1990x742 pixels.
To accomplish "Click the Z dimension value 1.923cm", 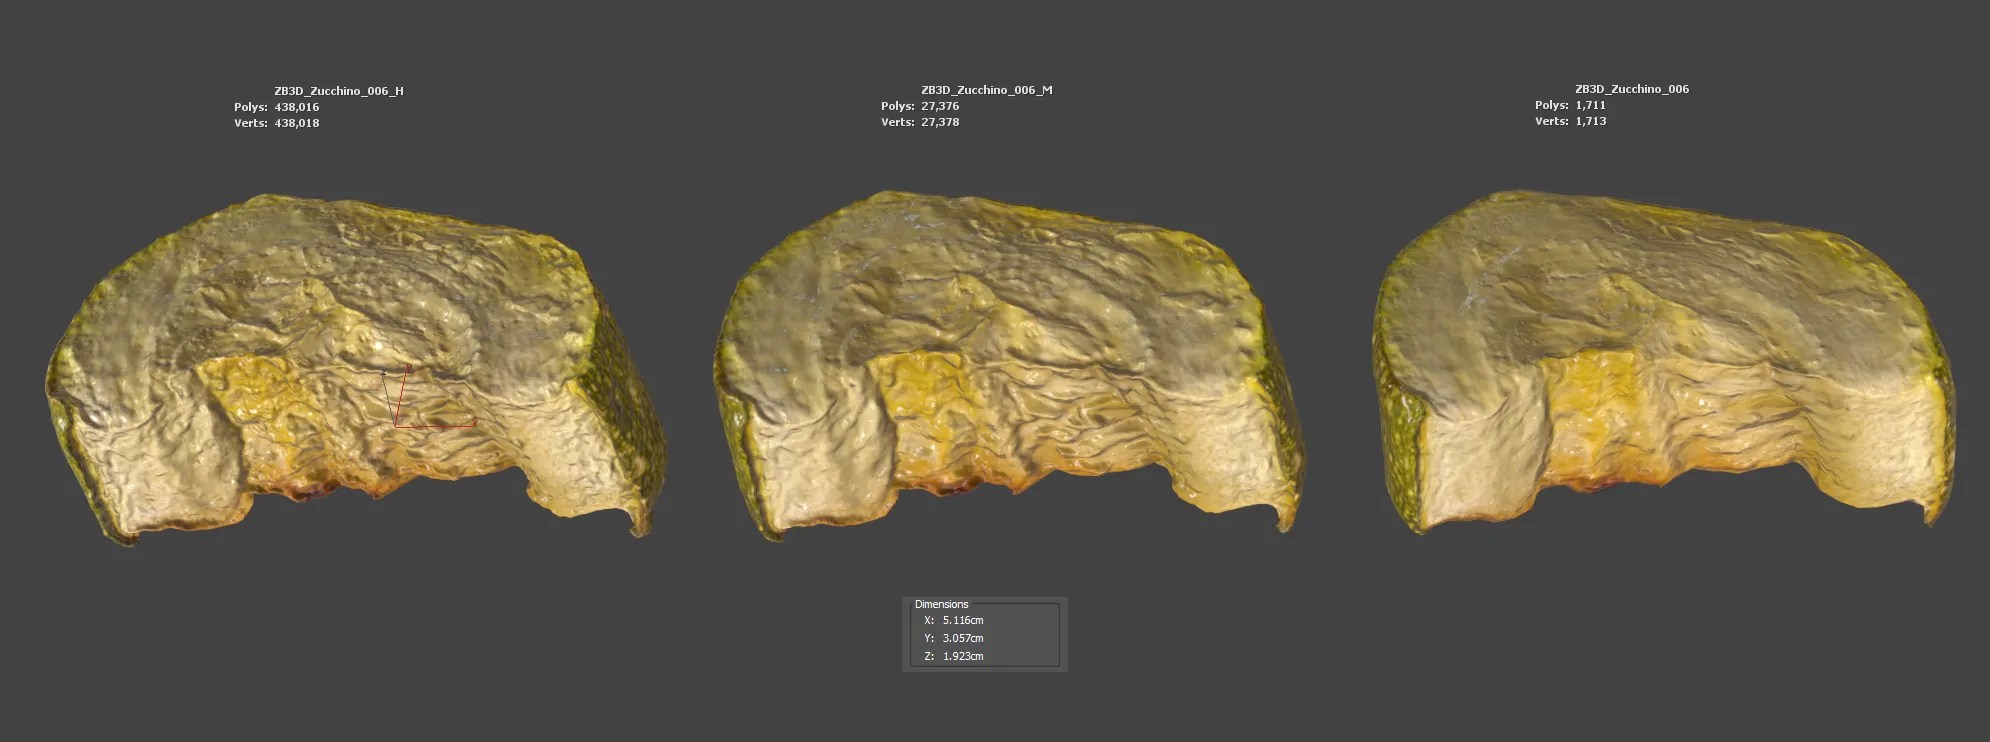I will click(962, 656).
